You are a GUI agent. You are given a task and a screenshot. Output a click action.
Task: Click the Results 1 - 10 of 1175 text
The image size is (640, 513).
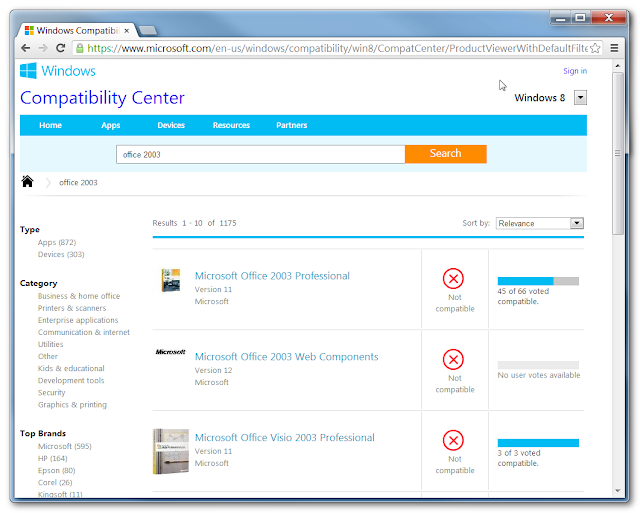(194, 223)
